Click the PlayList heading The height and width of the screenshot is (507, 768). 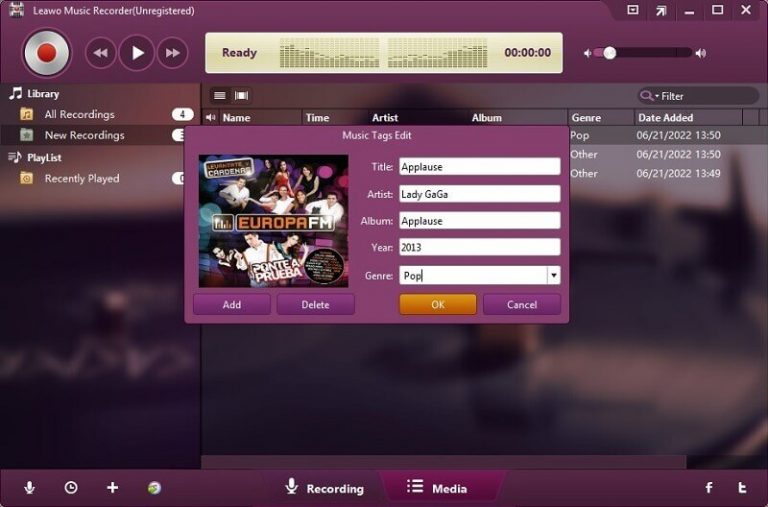pos(44,157)
